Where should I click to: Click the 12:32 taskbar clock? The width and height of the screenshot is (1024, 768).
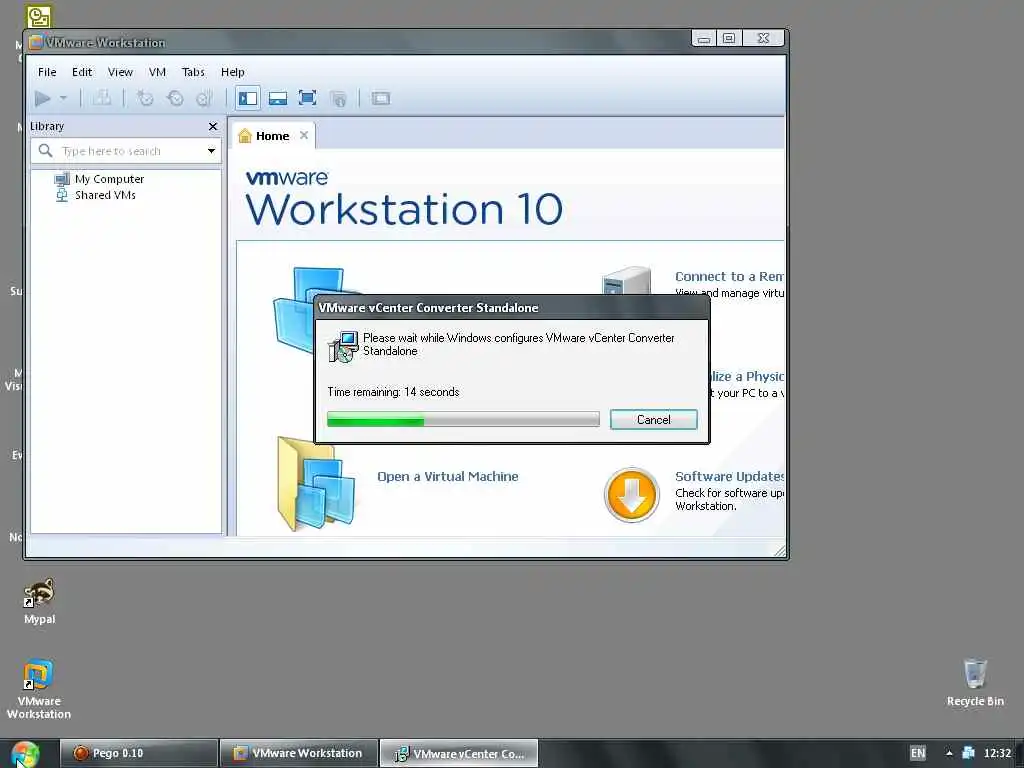(x=997, y=753)
